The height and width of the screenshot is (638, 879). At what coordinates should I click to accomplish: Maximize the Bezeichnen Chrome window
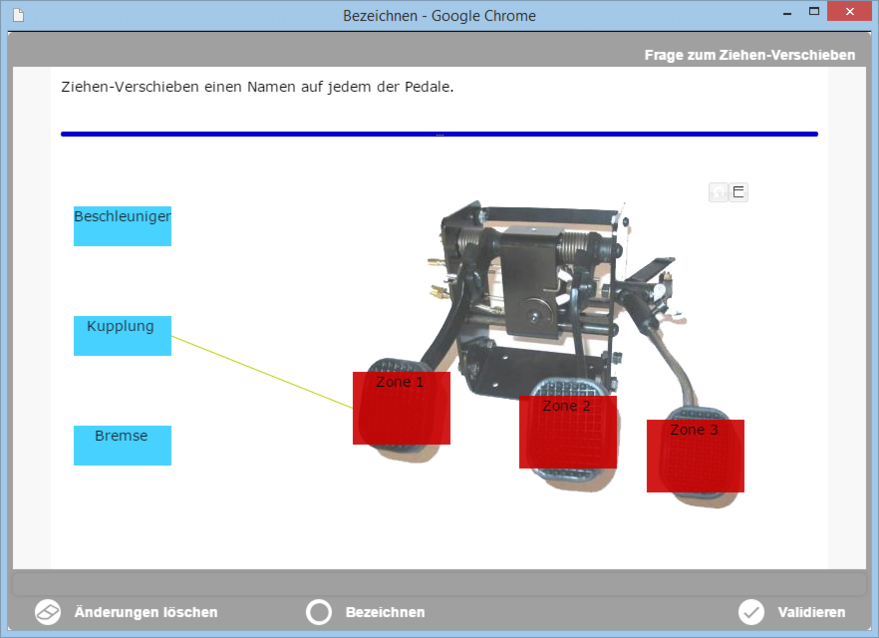[813, 12]
